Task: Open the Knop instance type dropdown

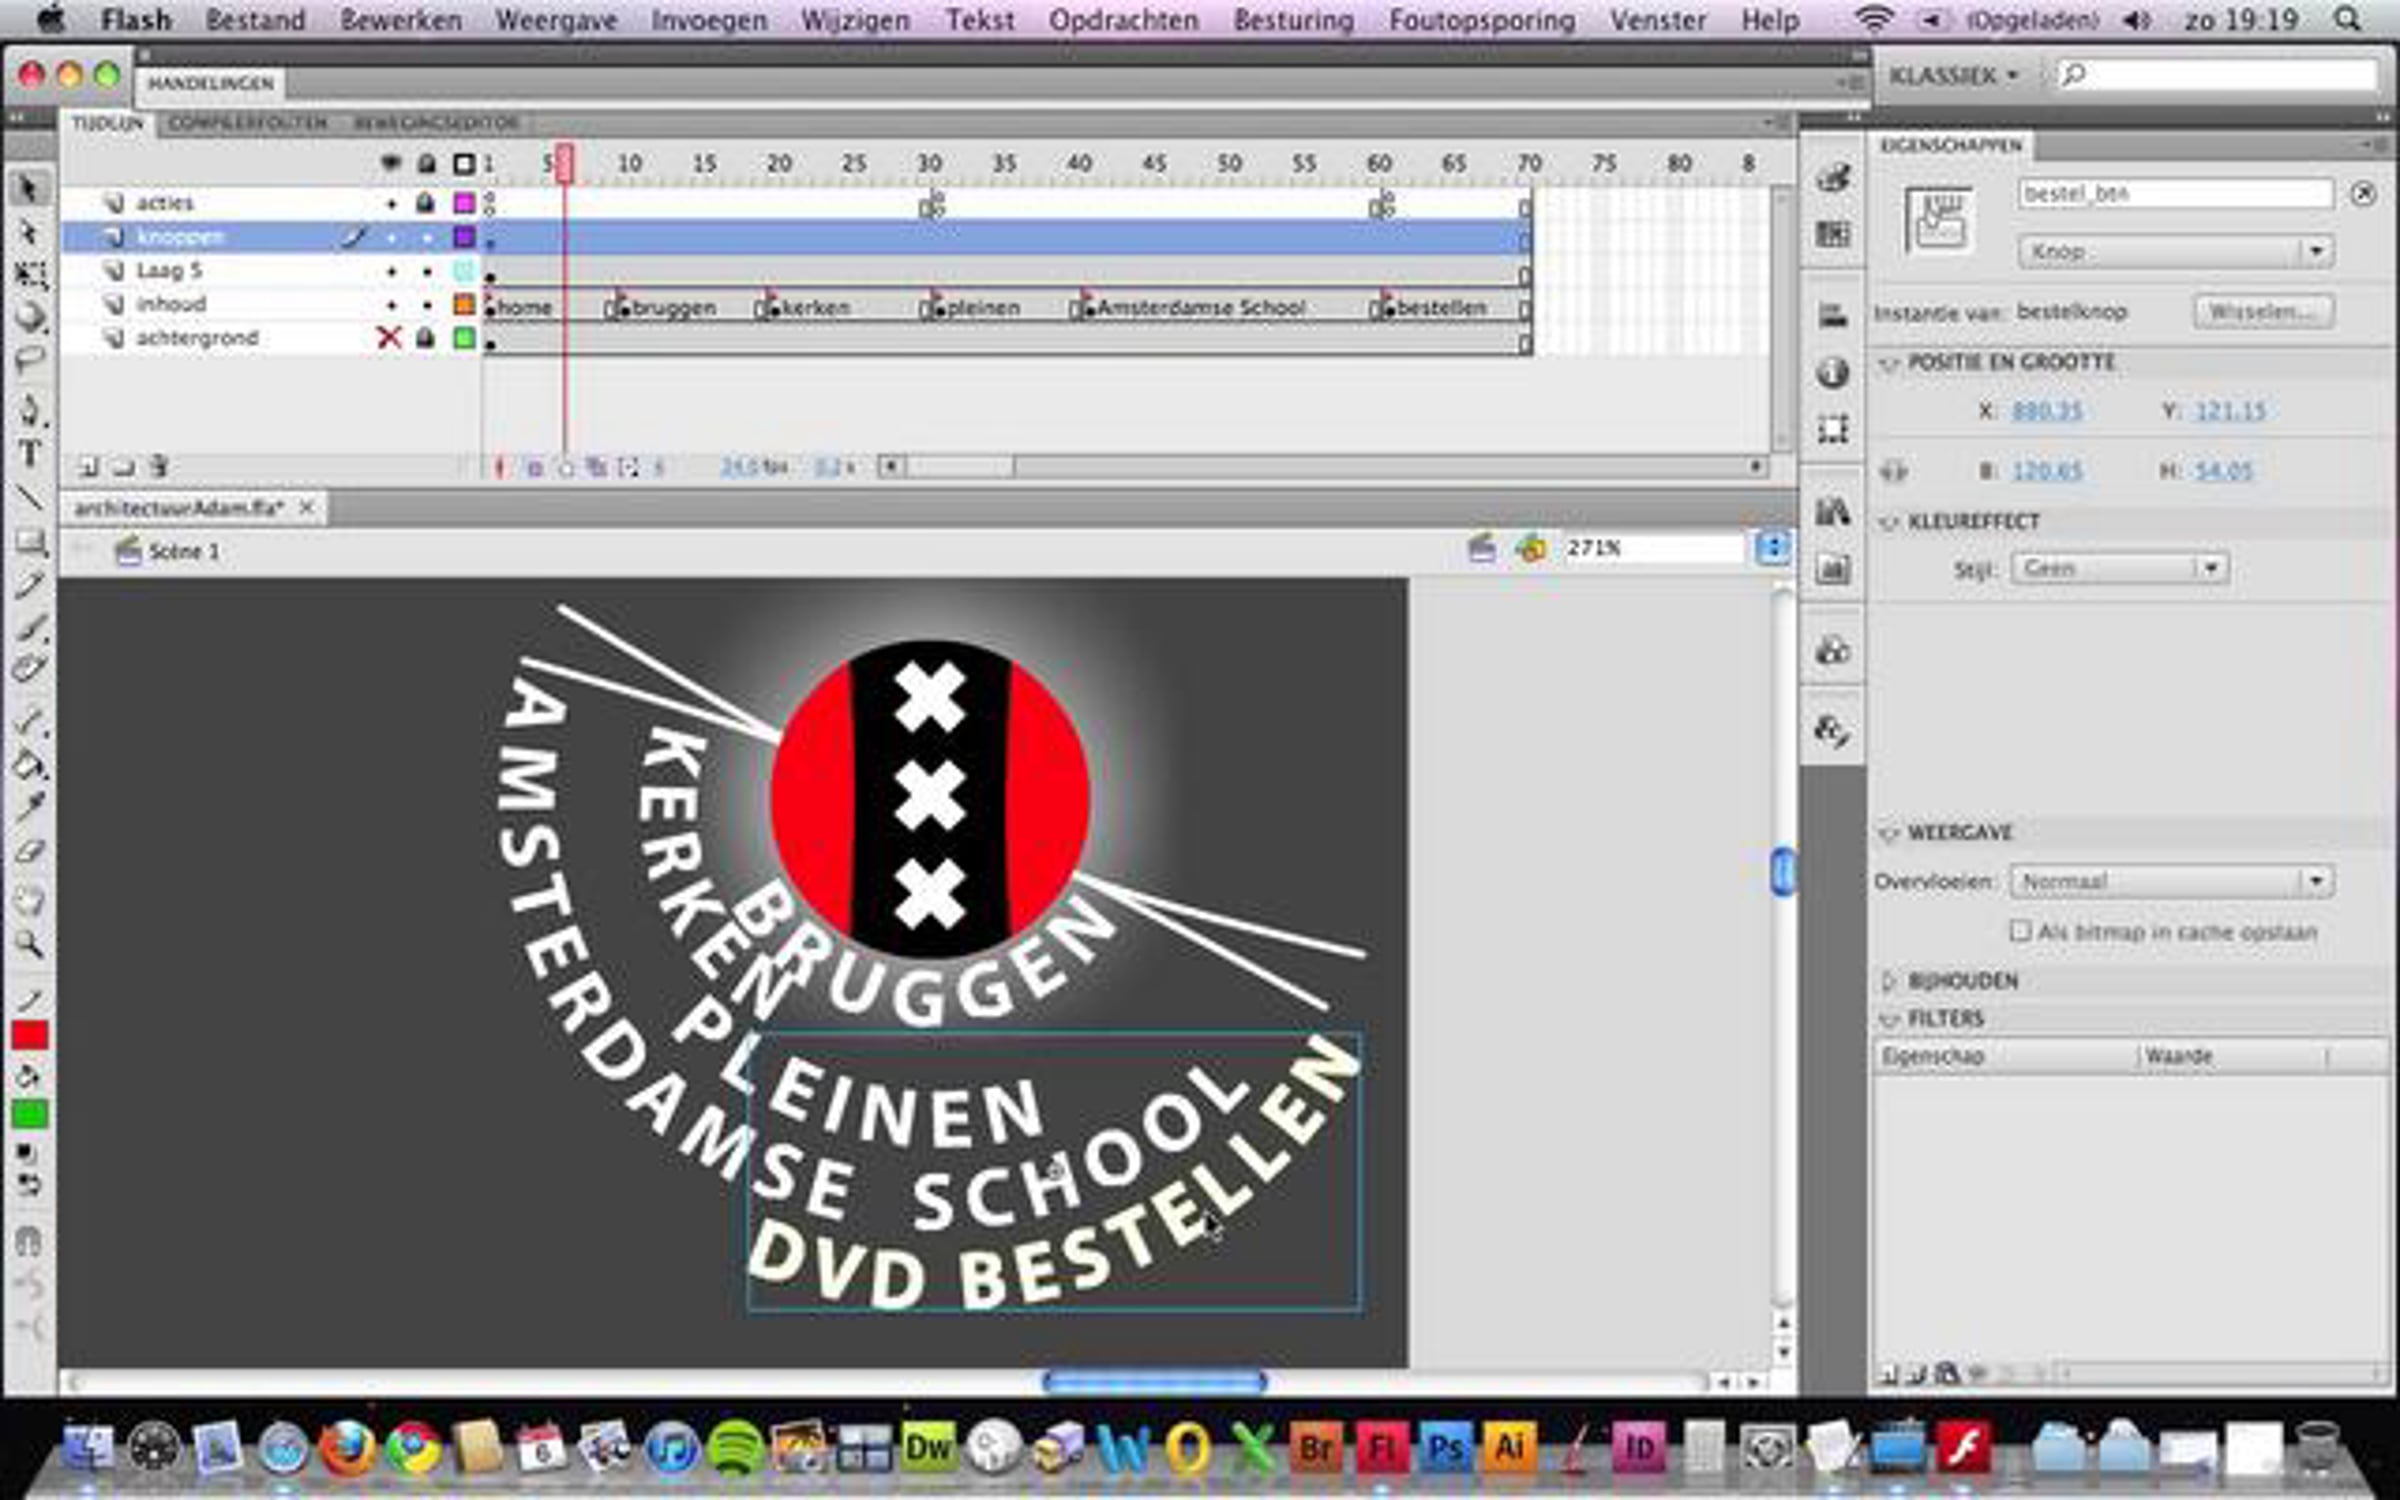Action: (x=2175, y=252)
